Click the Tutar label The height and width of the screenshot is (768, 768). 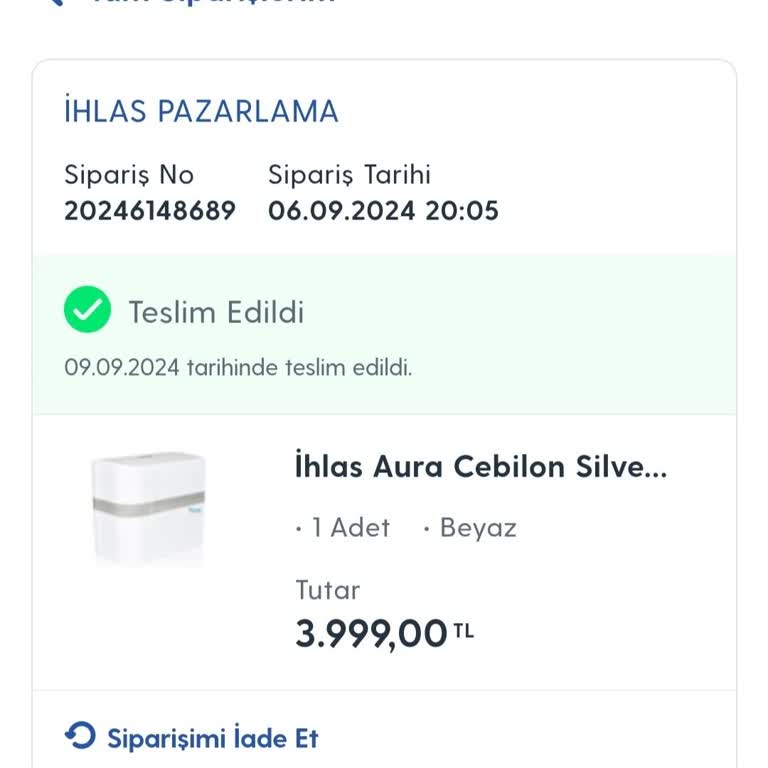327,590
